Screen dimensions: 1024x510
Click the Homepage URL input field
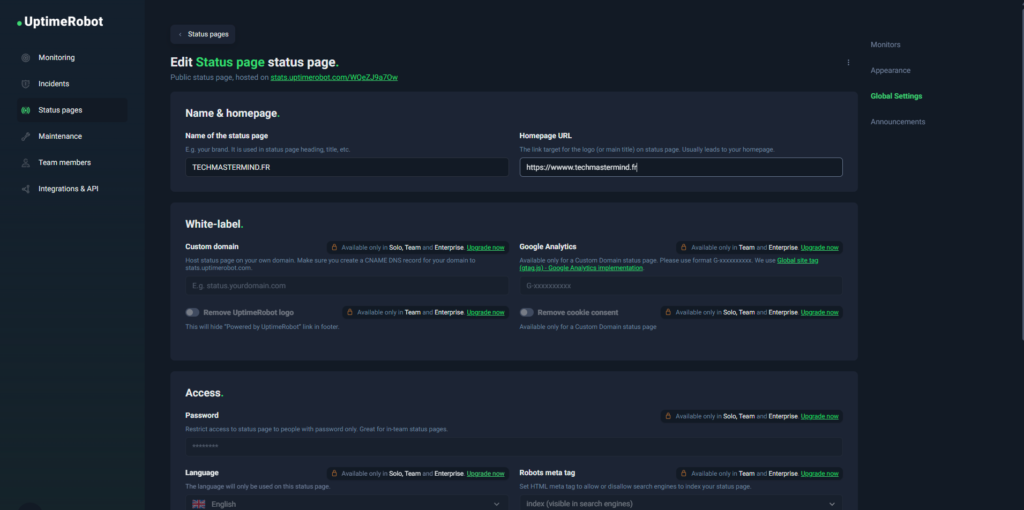680,168
